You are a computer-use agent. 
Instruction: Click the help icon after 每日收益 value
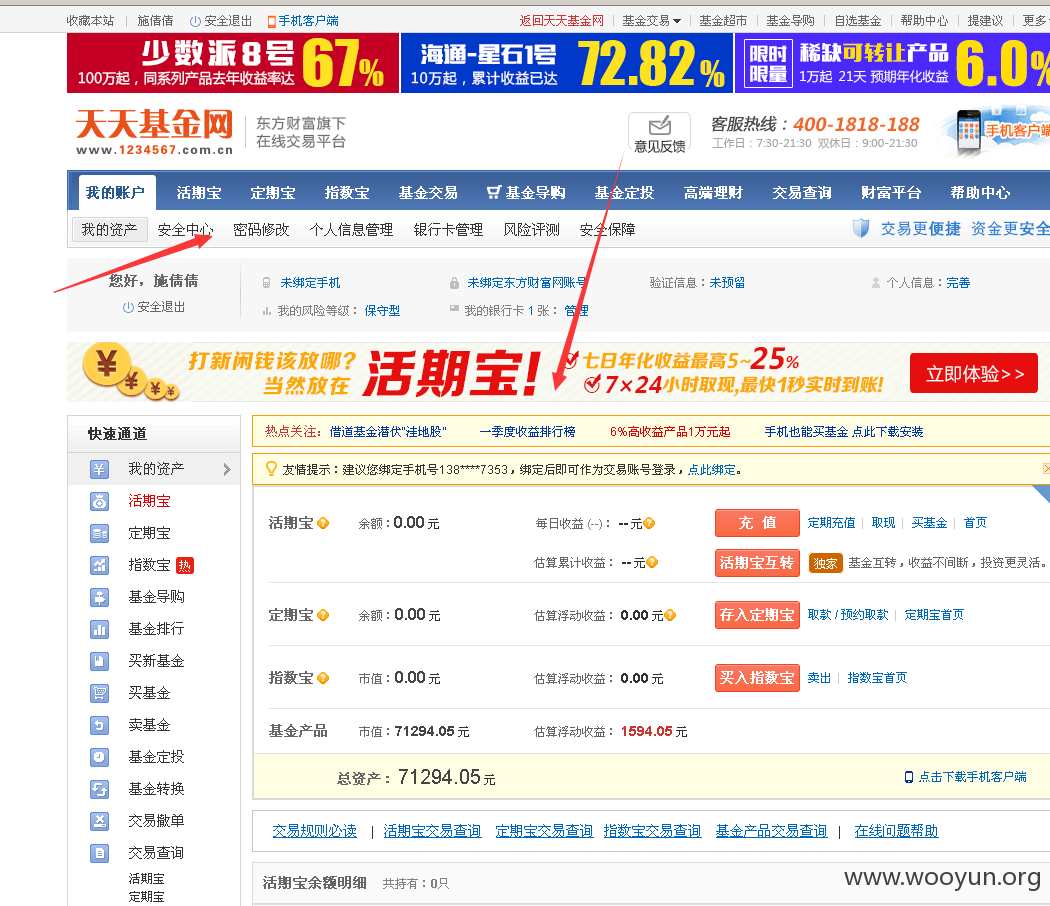[x=649, y=523]
